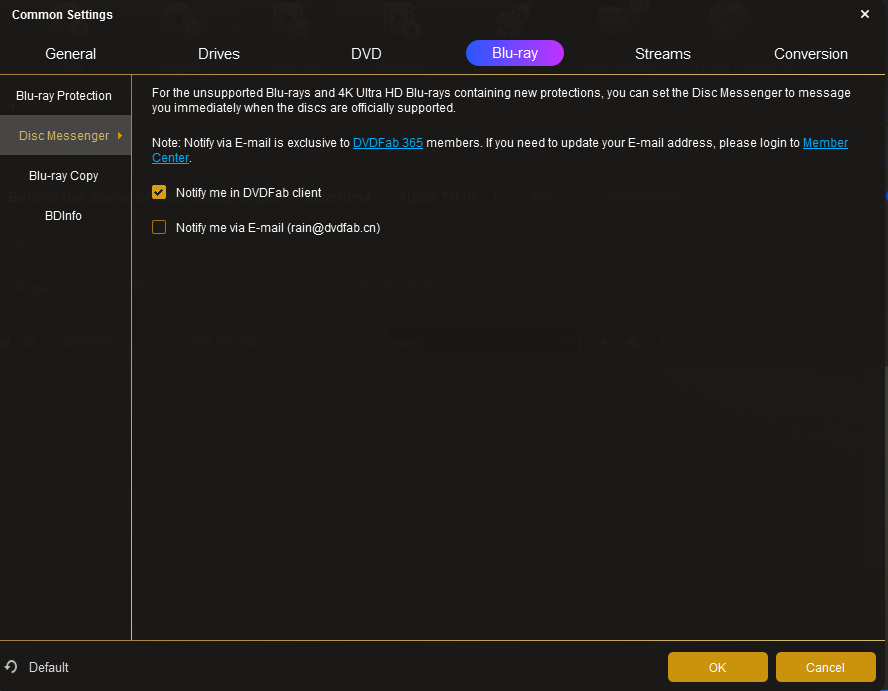Select Disc Messenger in sidebar
888x691 pixels.
[64, 135]
